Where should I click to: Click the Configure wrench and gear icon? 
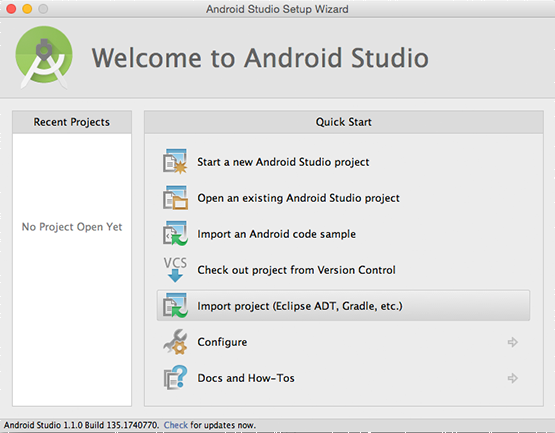175,342
